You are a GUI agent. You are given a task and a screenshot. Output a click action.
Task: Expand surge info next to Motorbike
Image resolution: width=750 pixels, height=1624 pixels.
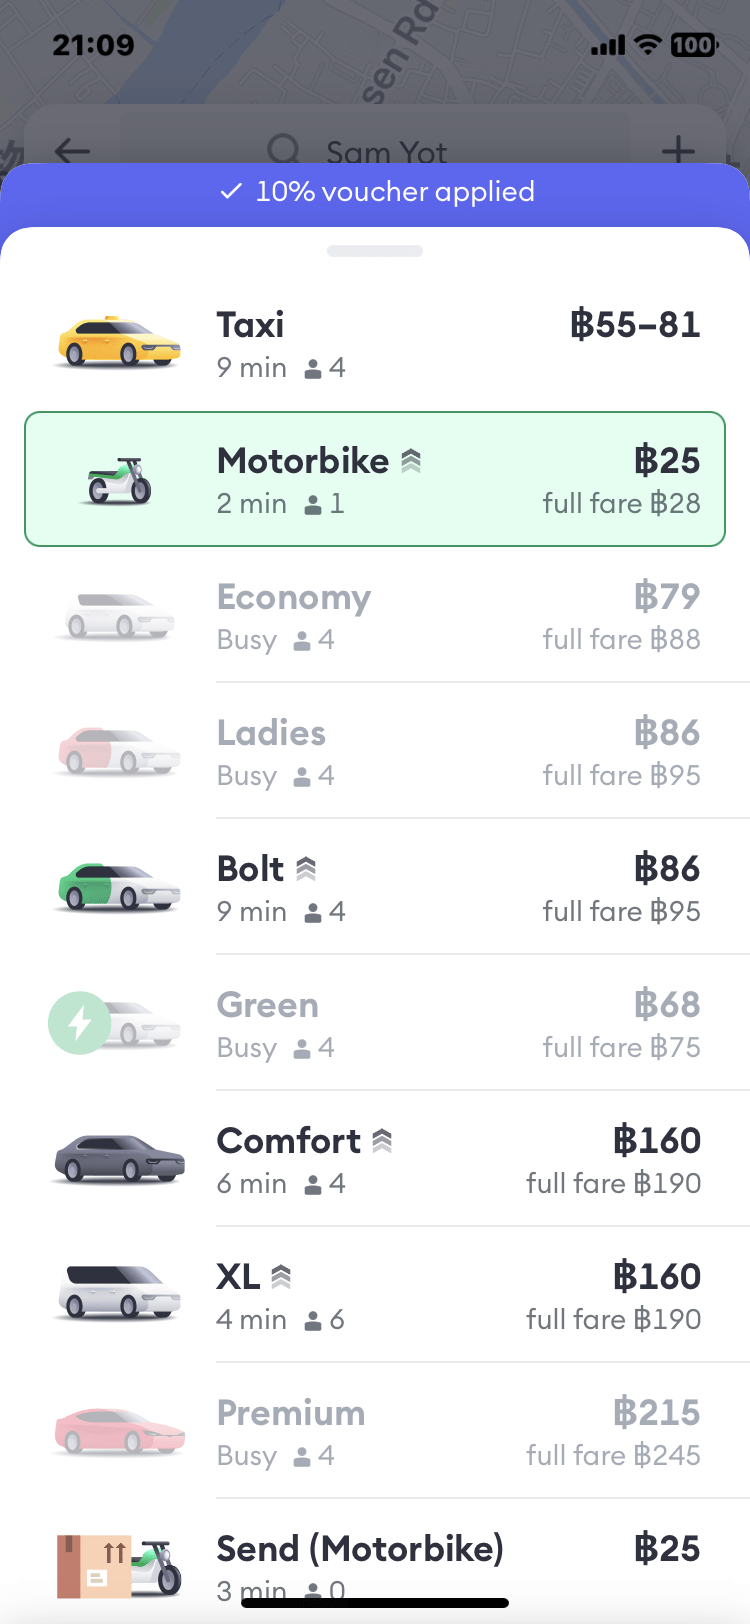click(411, 461)
